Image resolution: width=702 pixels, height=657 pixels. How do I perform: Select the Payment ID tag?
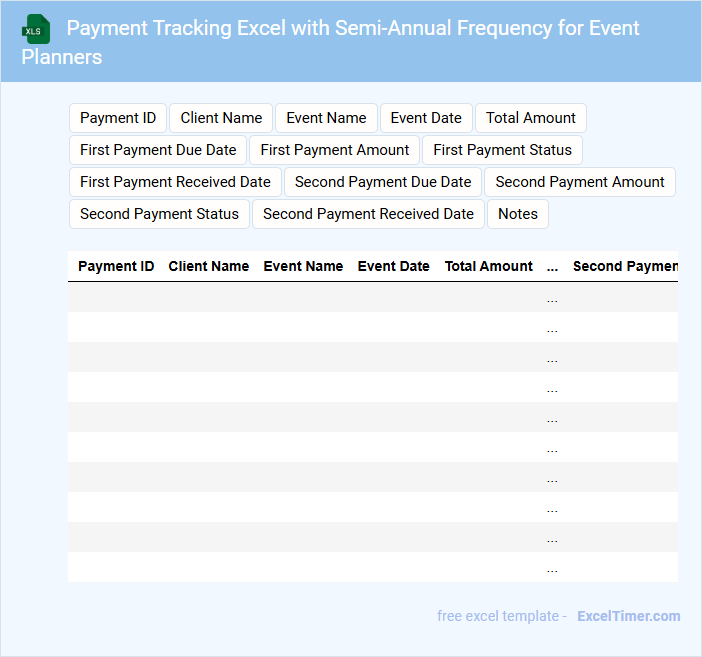[x=118, y=118]
